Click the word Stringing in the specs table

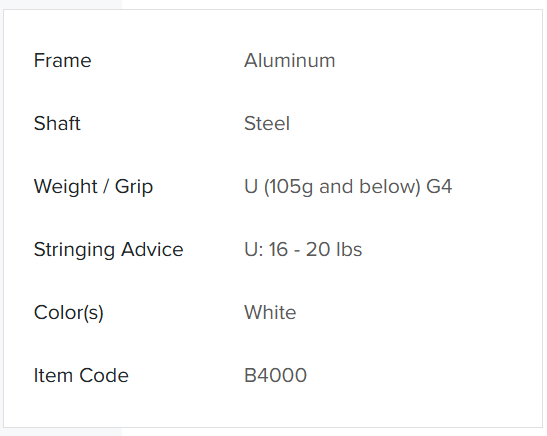coord(74,250)
